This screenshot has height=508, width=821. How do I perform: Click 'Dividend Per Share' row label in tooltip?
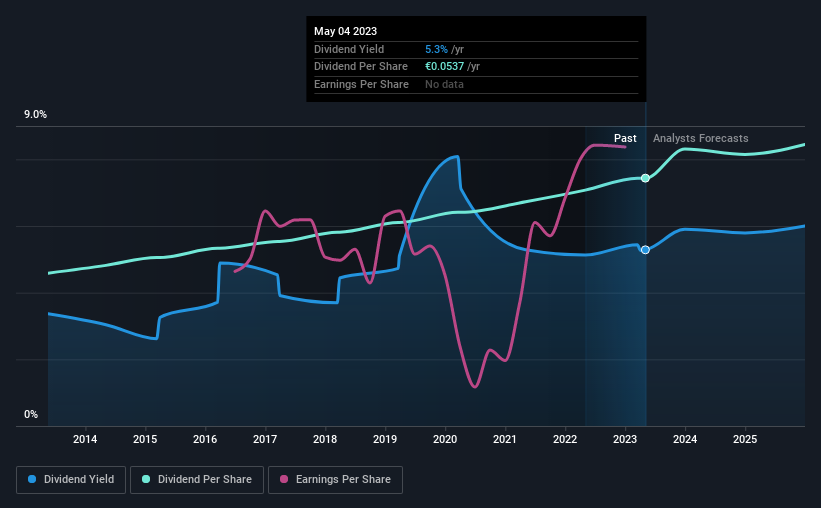(361, 67)
